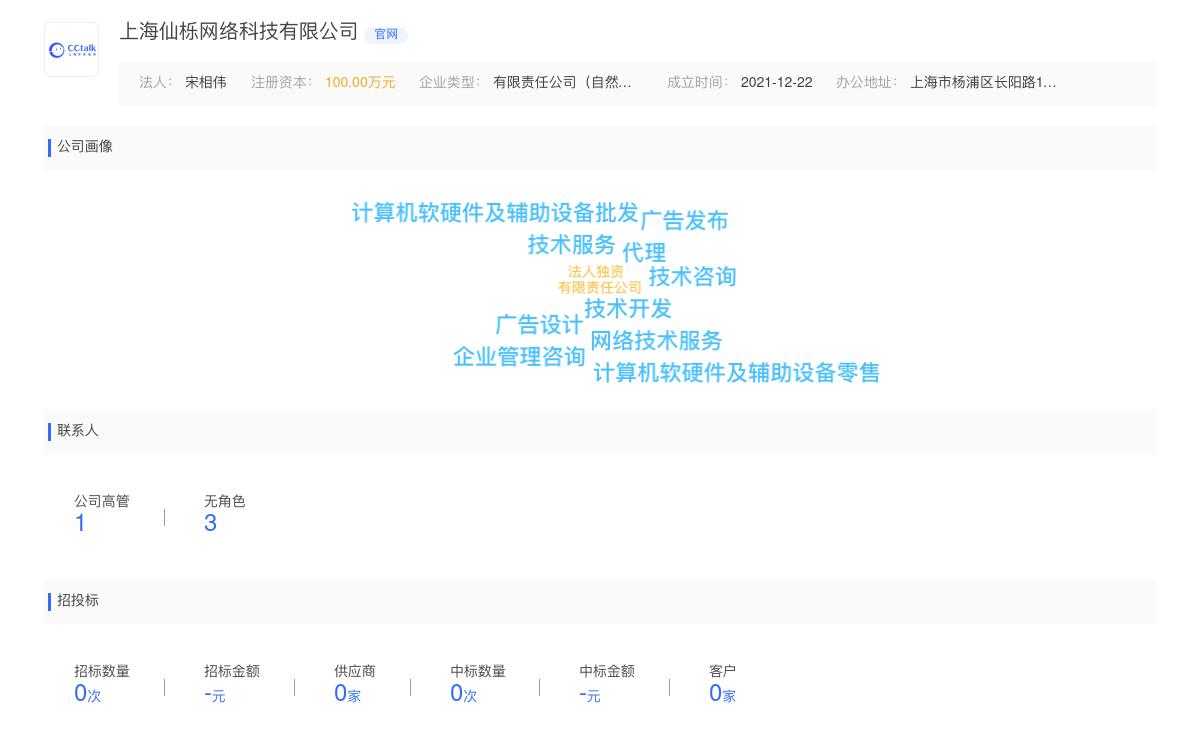Click 客户 count 0家
The width and height of the screenshot is (1200, 752).
722,692
